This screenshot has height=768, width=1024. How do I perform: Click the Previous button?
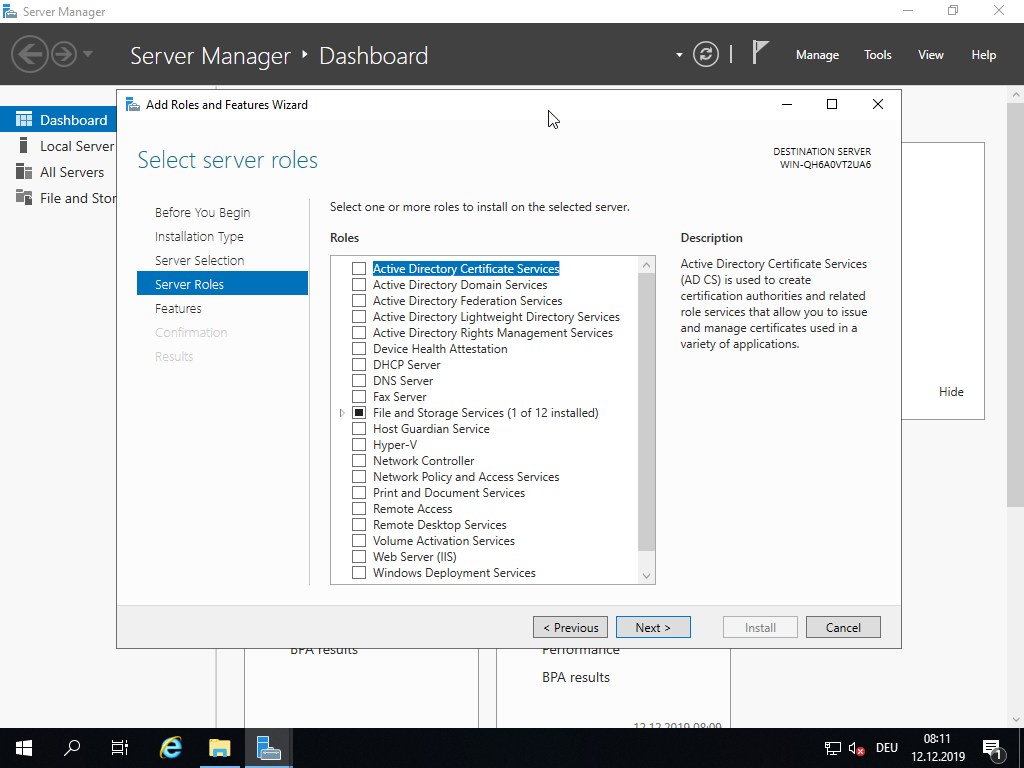[570, 627]
